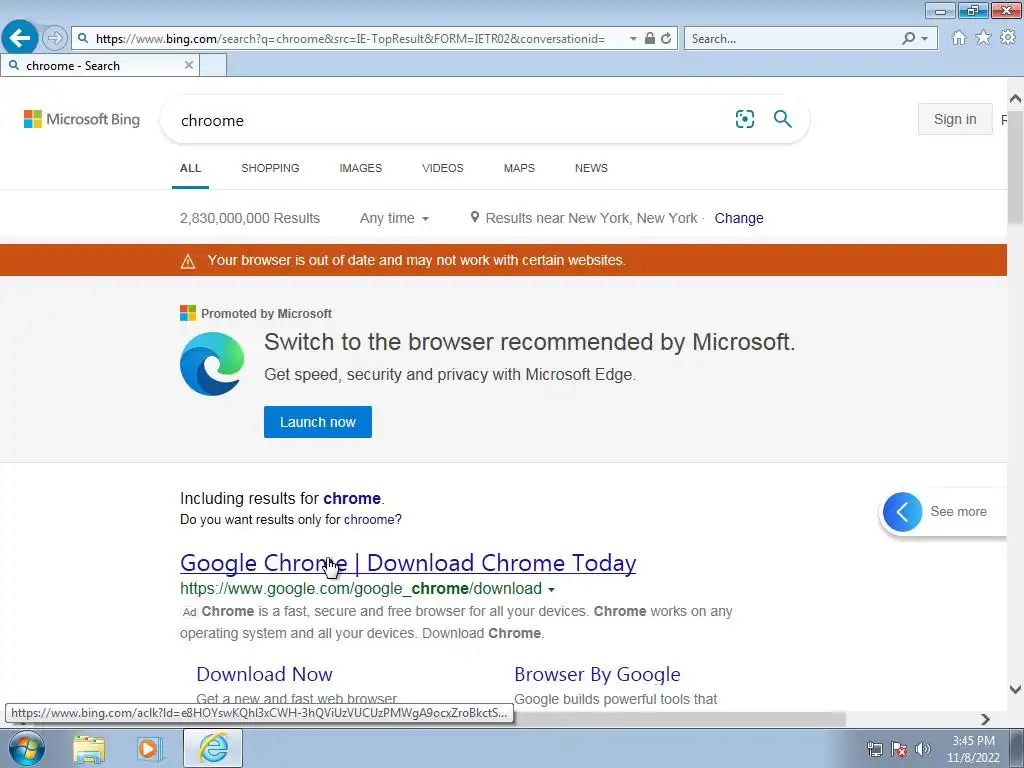This screenshot has width=1024, height=768.
Task: Click the magnifier icon in the browser search box
Action: coord(908,39)
